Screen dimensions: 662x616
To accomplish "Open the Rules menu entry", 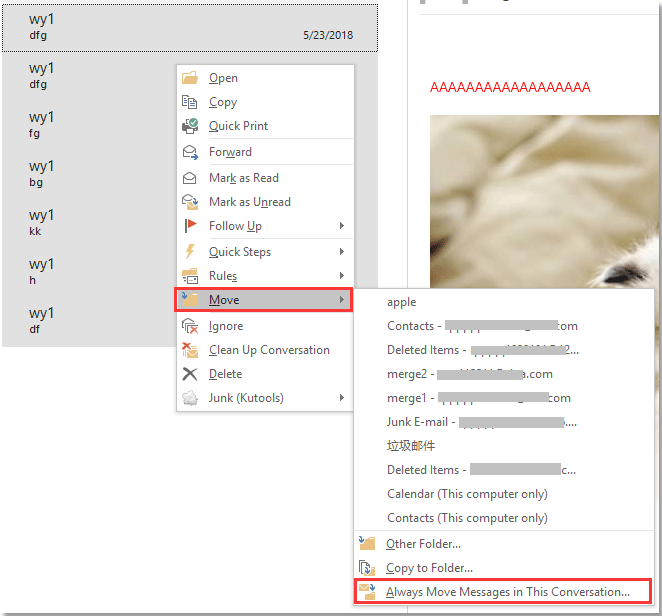I will pos(265,276).
